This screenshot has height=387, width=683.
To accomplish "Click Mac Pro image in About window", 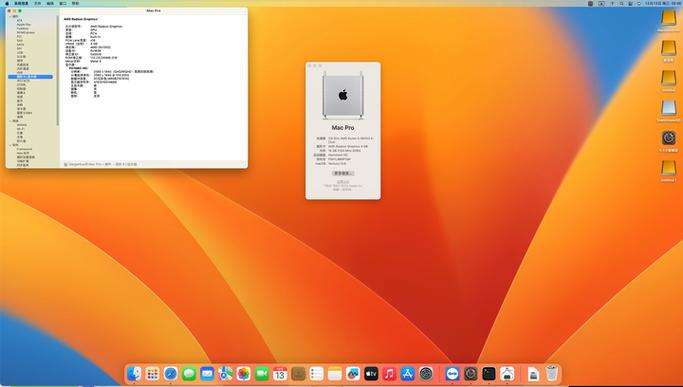I will pyautogui.click(x=343, y=95).
